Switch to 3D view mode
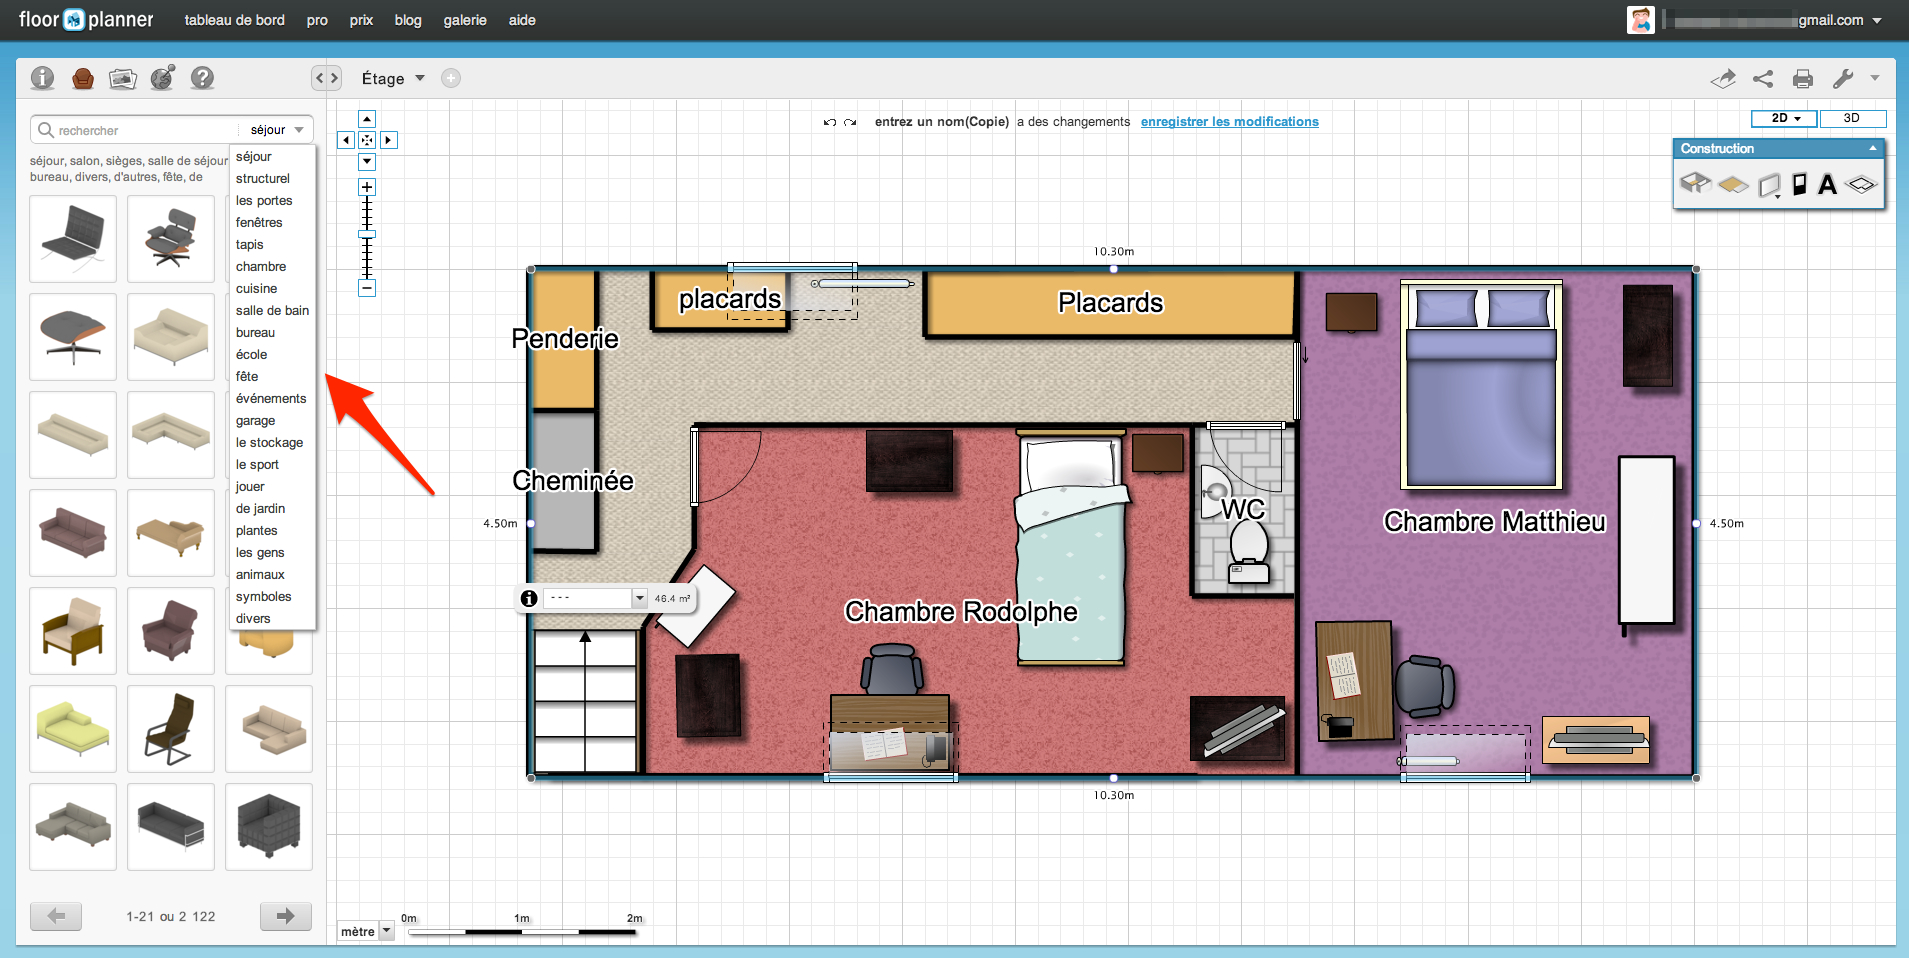 click(x=1852, y=118)
